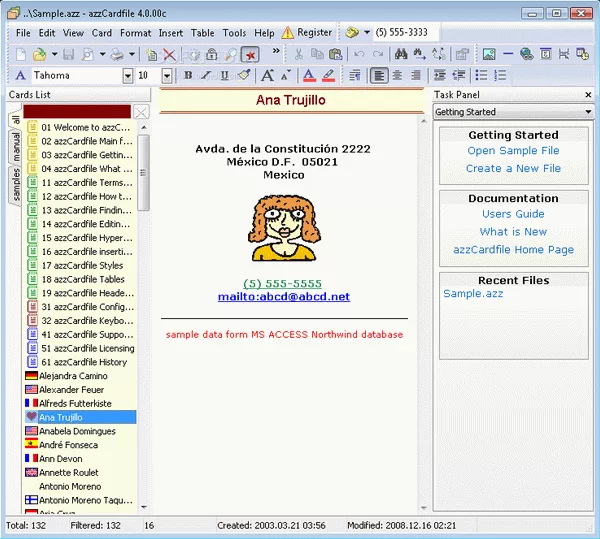This screenshot has height=539, width=600.
Task: Click the magnifier zoom icon
Action: coord(230,54)
